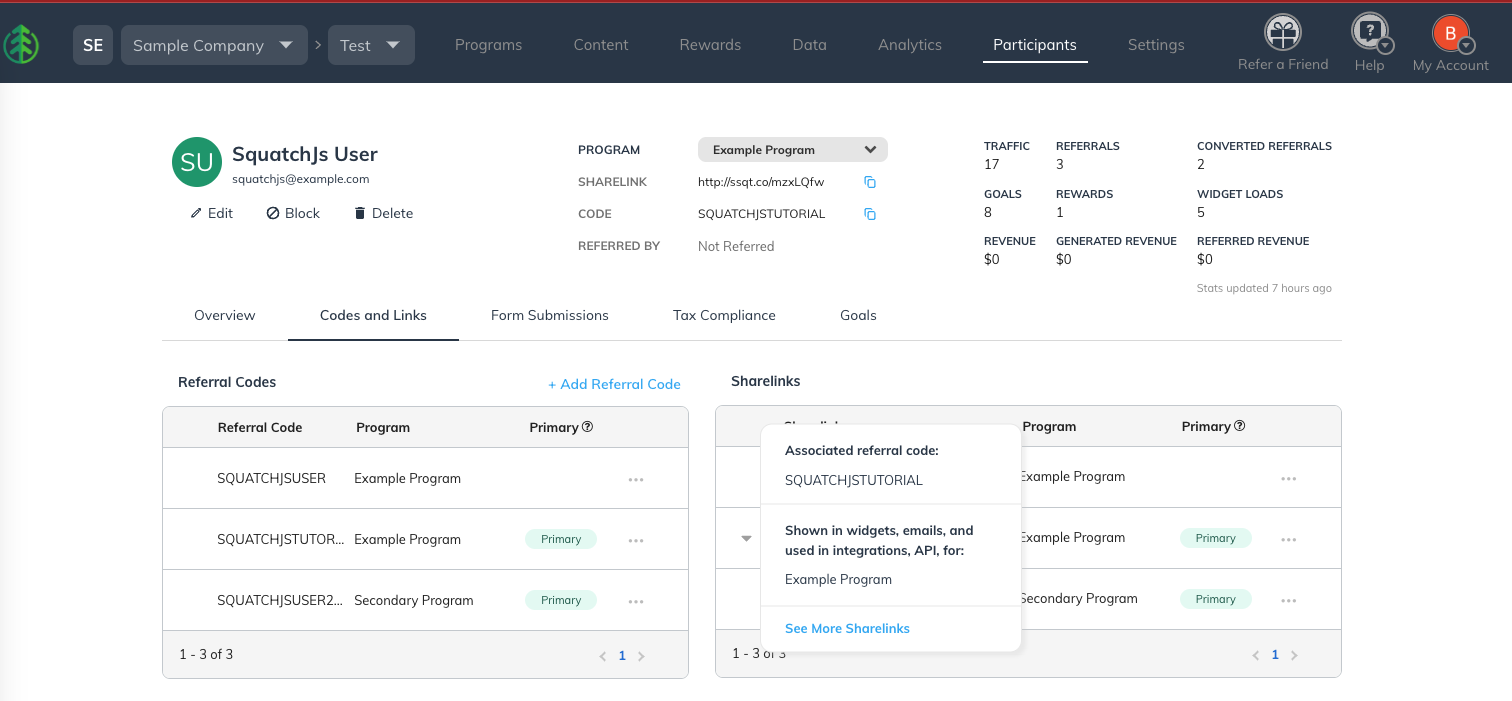The height and width of the screenshot is (701, 1512).
Task: Open the Test environment dropdown
Action: [371, 45]
